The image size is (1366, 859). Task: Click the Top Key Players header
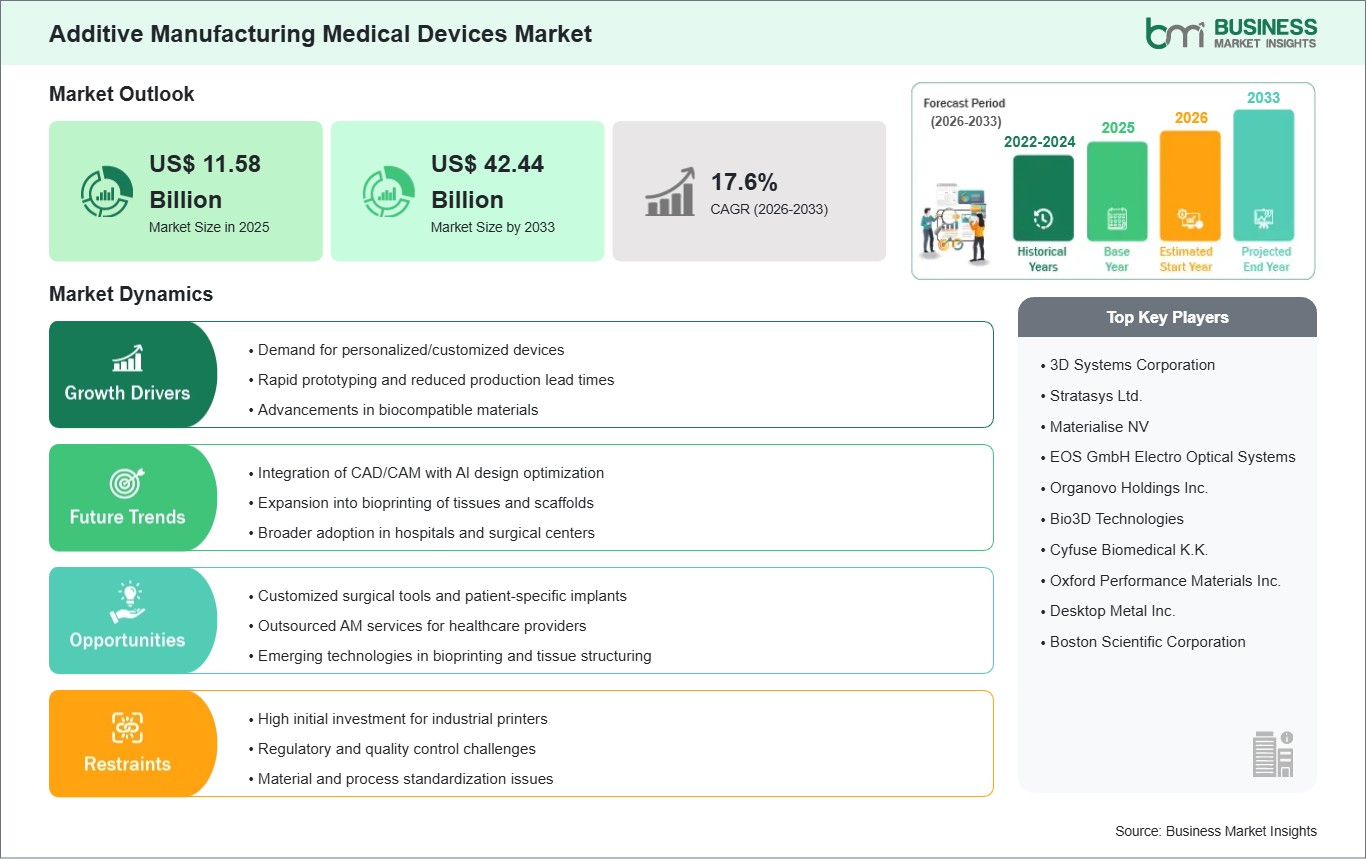(x=1167, y=317)
